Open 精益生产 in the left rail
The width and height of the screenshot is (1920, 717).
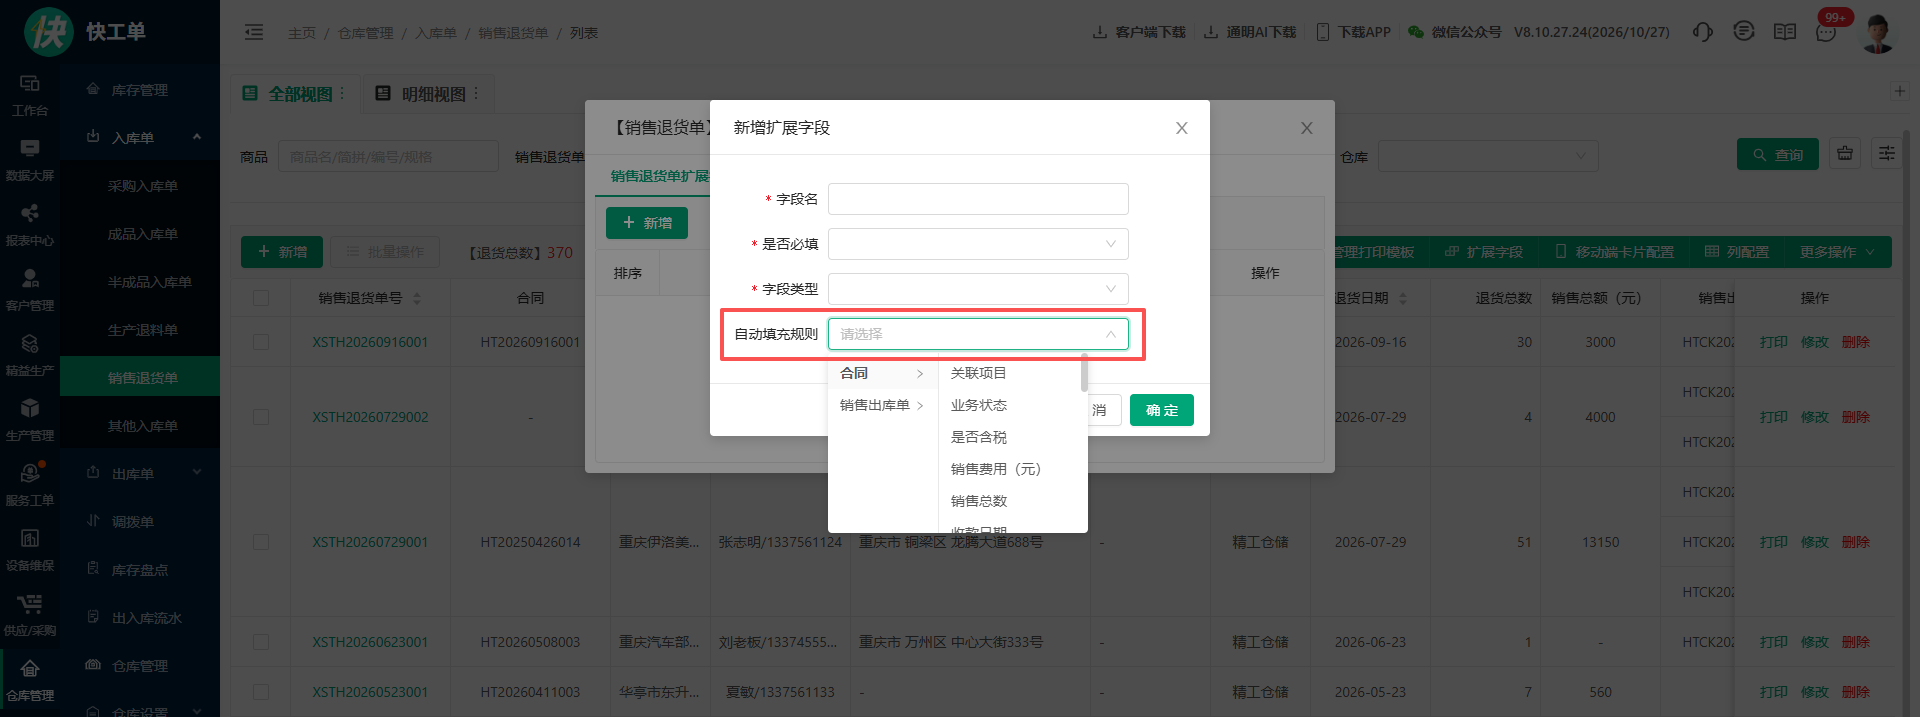[30, 356]
